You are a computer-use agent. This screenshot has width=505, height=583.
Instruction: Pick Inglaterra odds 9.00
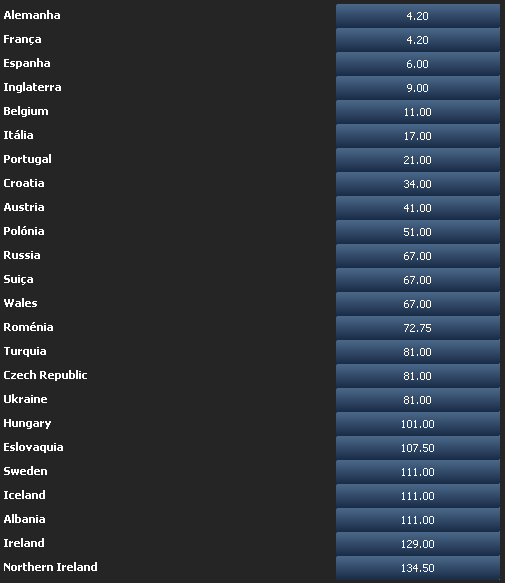[x=418, y=88]
